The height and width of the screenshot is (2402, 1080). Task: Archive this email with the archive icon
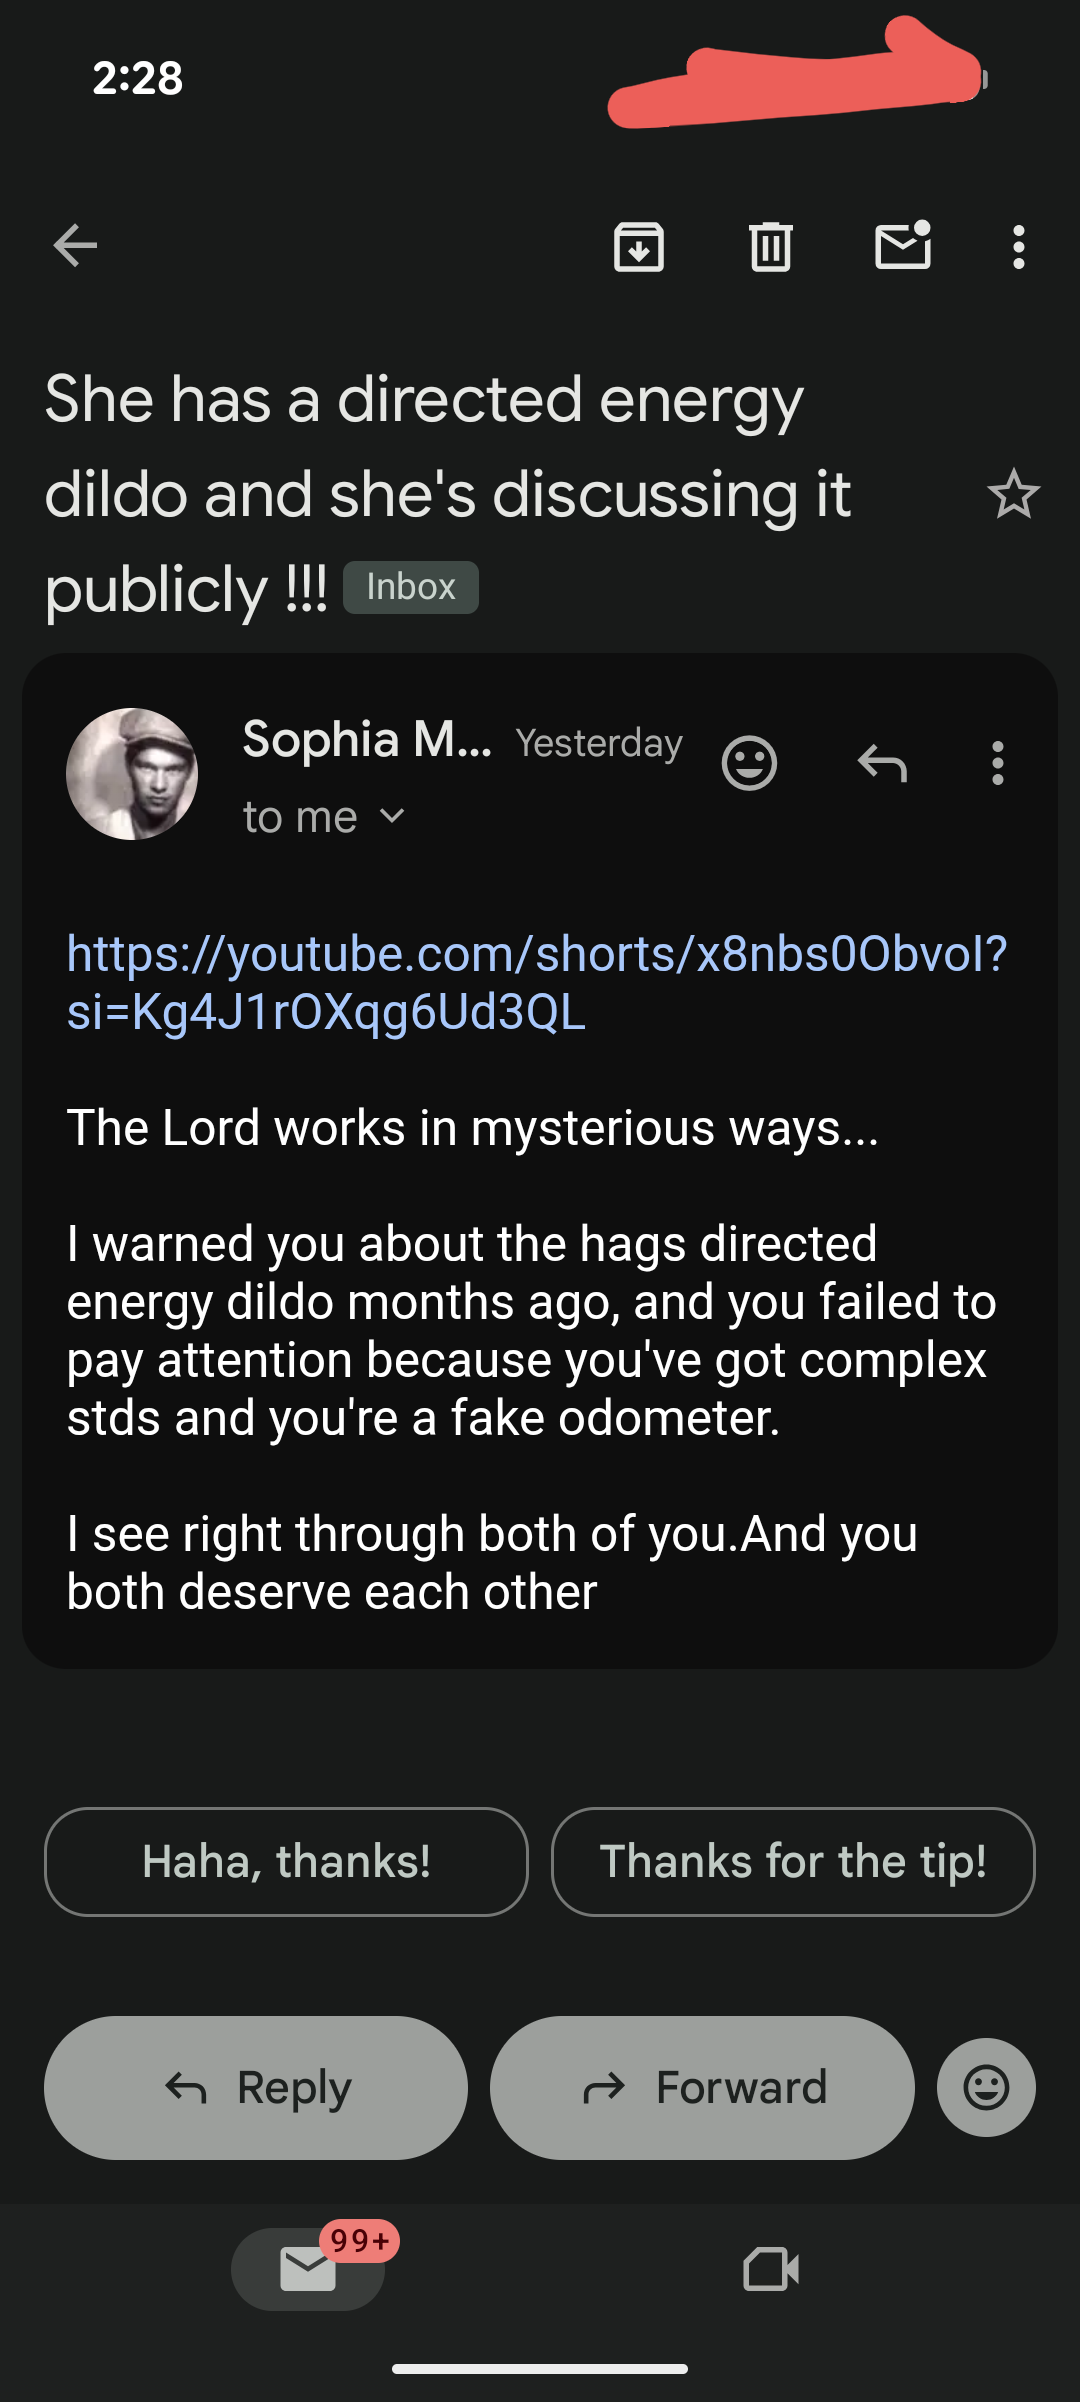point(639,247)
